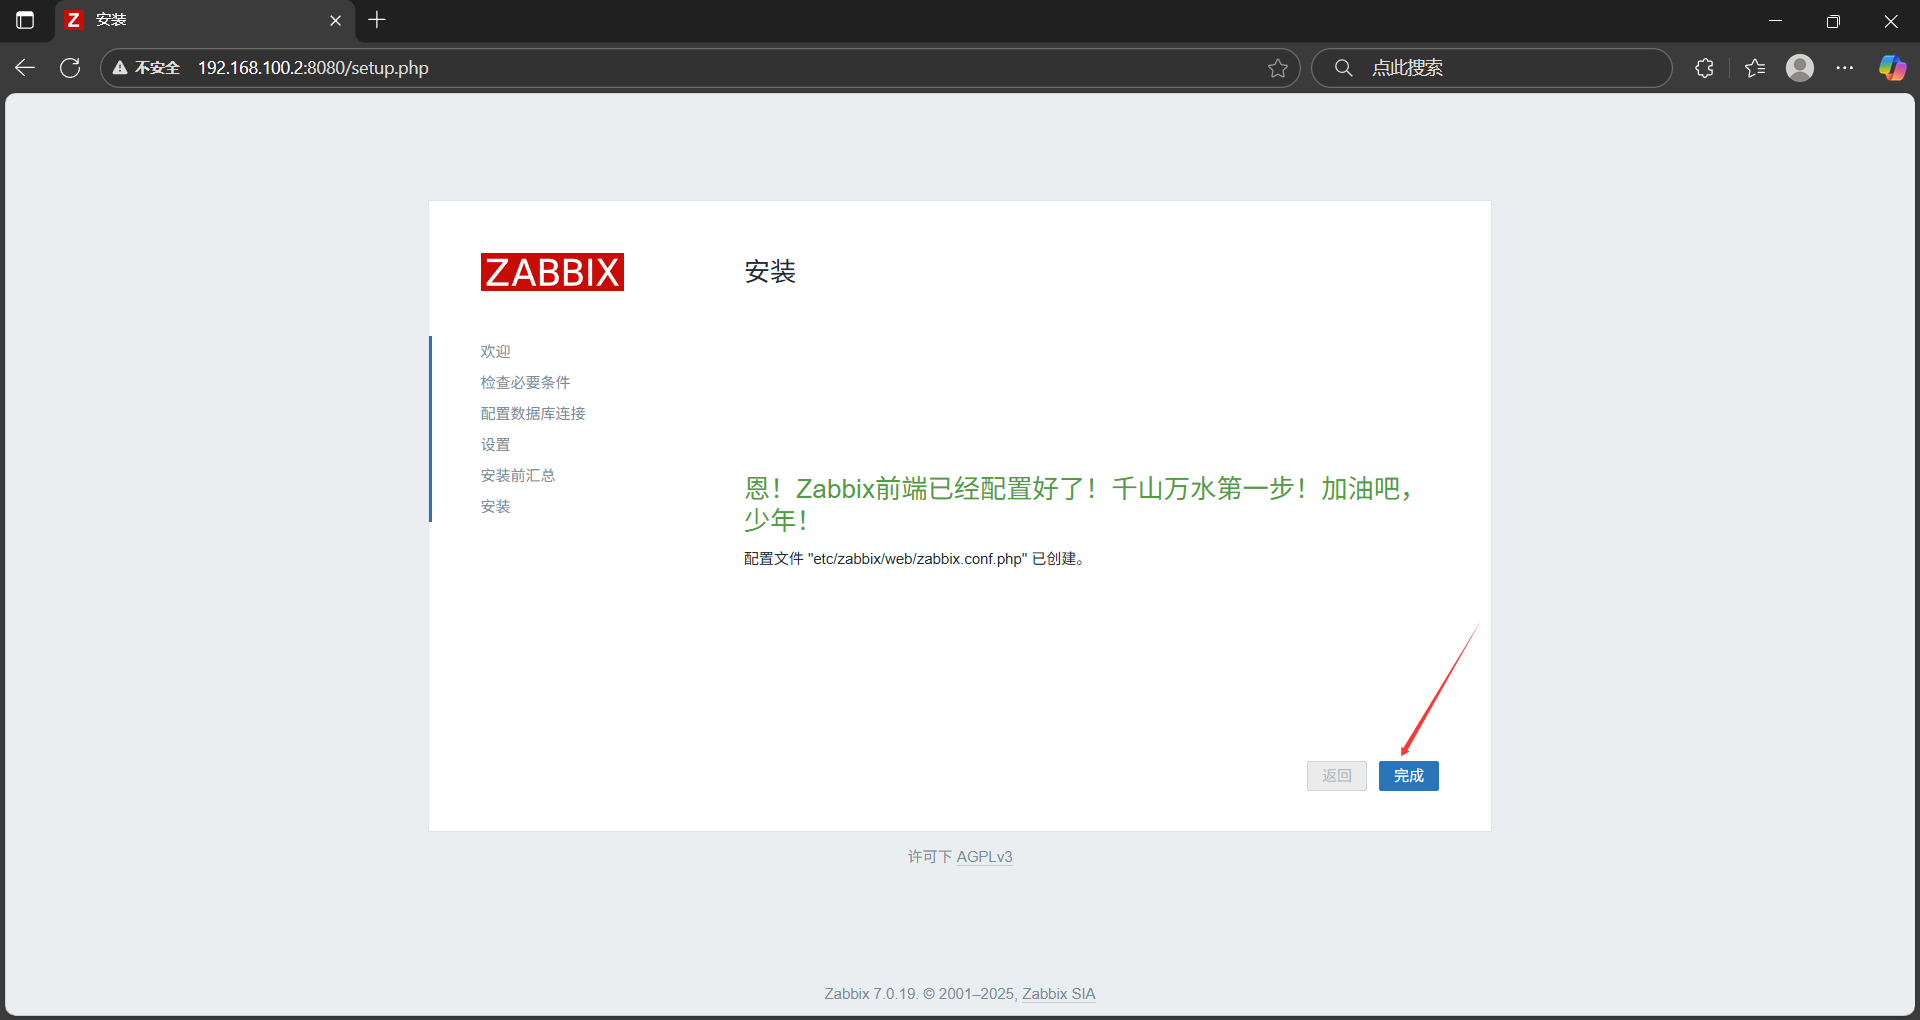Open browser settings and more menu
This screenshot has height=1020, width=1920.
click(x=1845, y=68)
